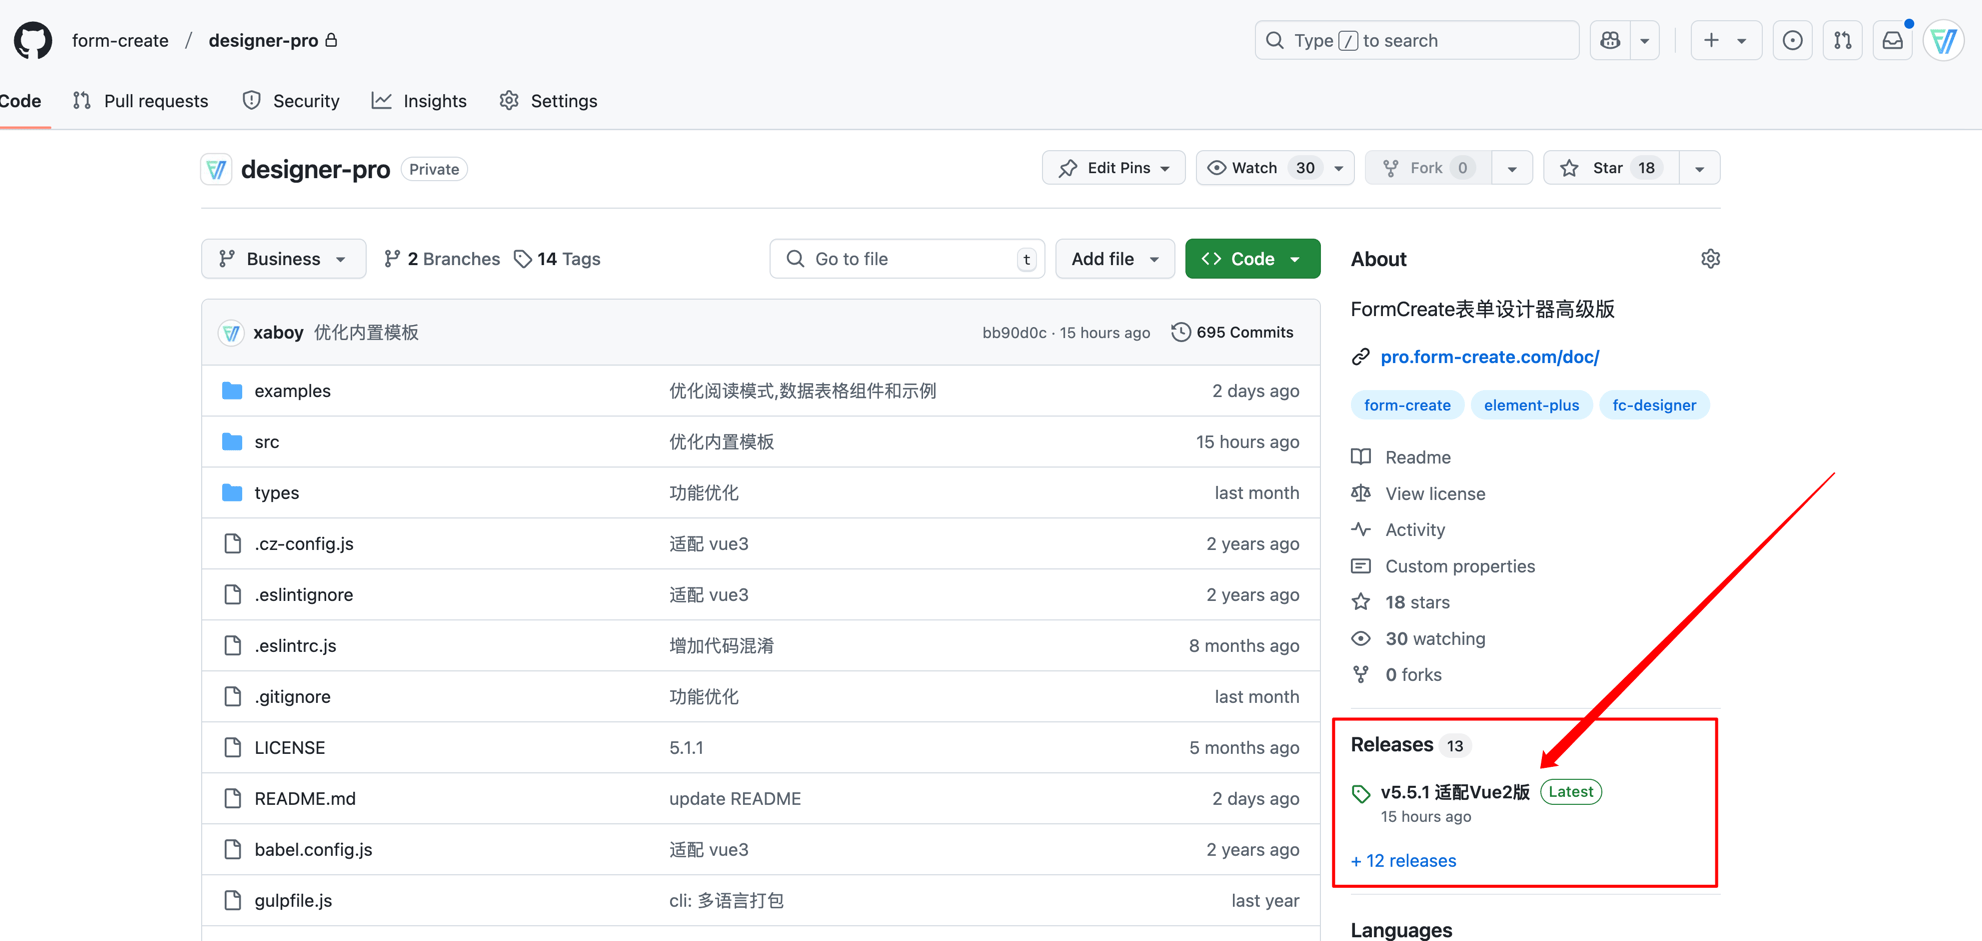View the 18 stars link

[x=1400, y=602]
